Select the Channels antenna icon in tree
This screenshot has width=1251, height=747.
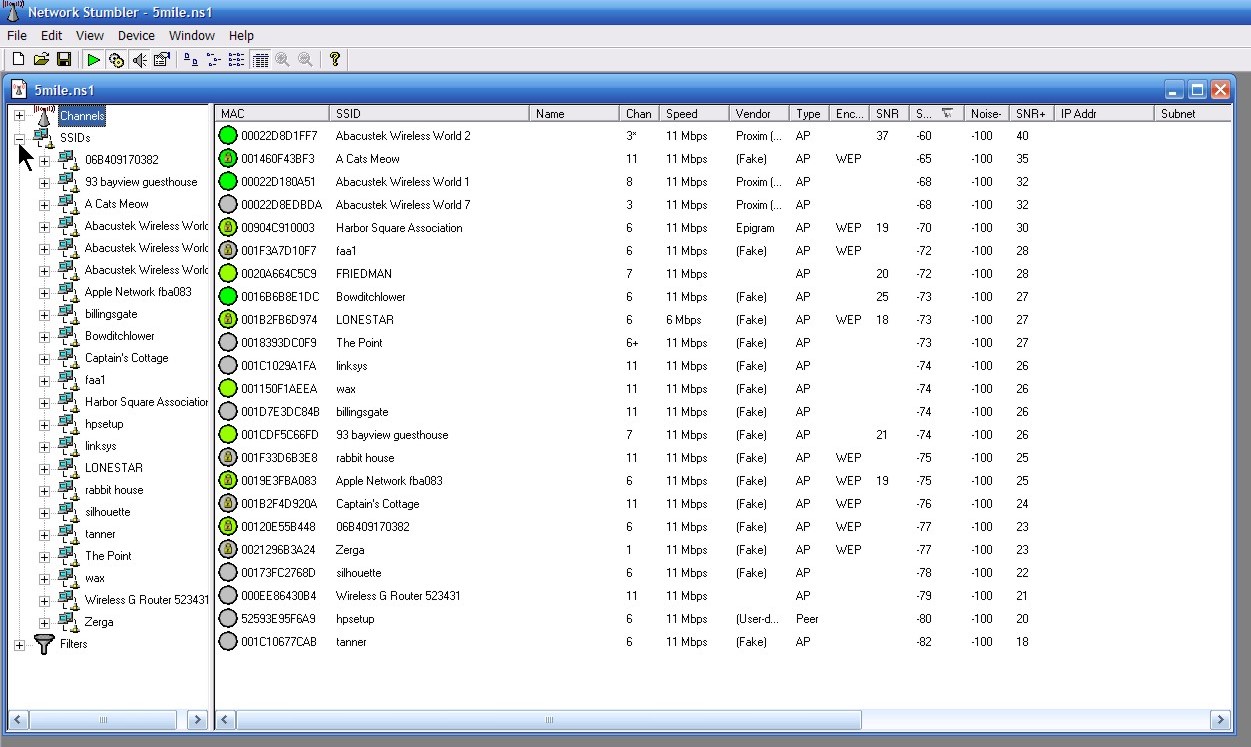tap(44, 115)
